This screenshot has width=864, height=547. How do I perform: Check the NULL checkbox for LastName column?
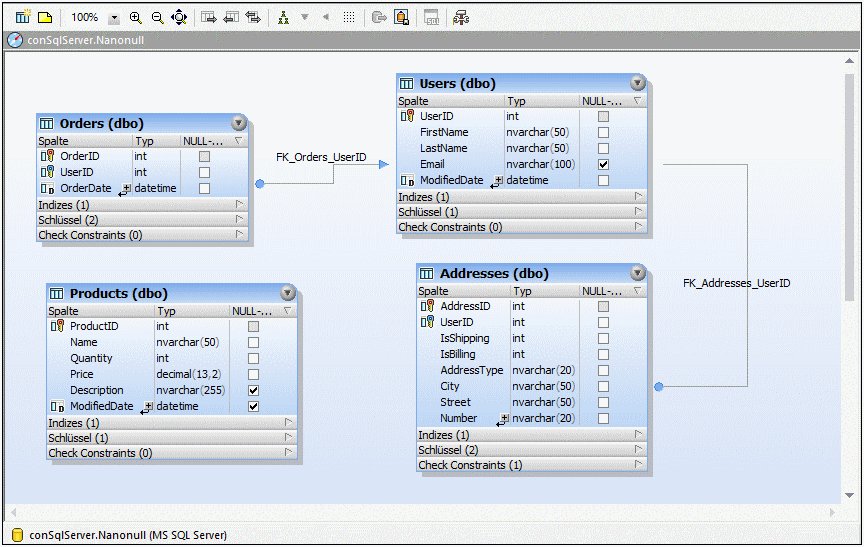tap(603, 148)
